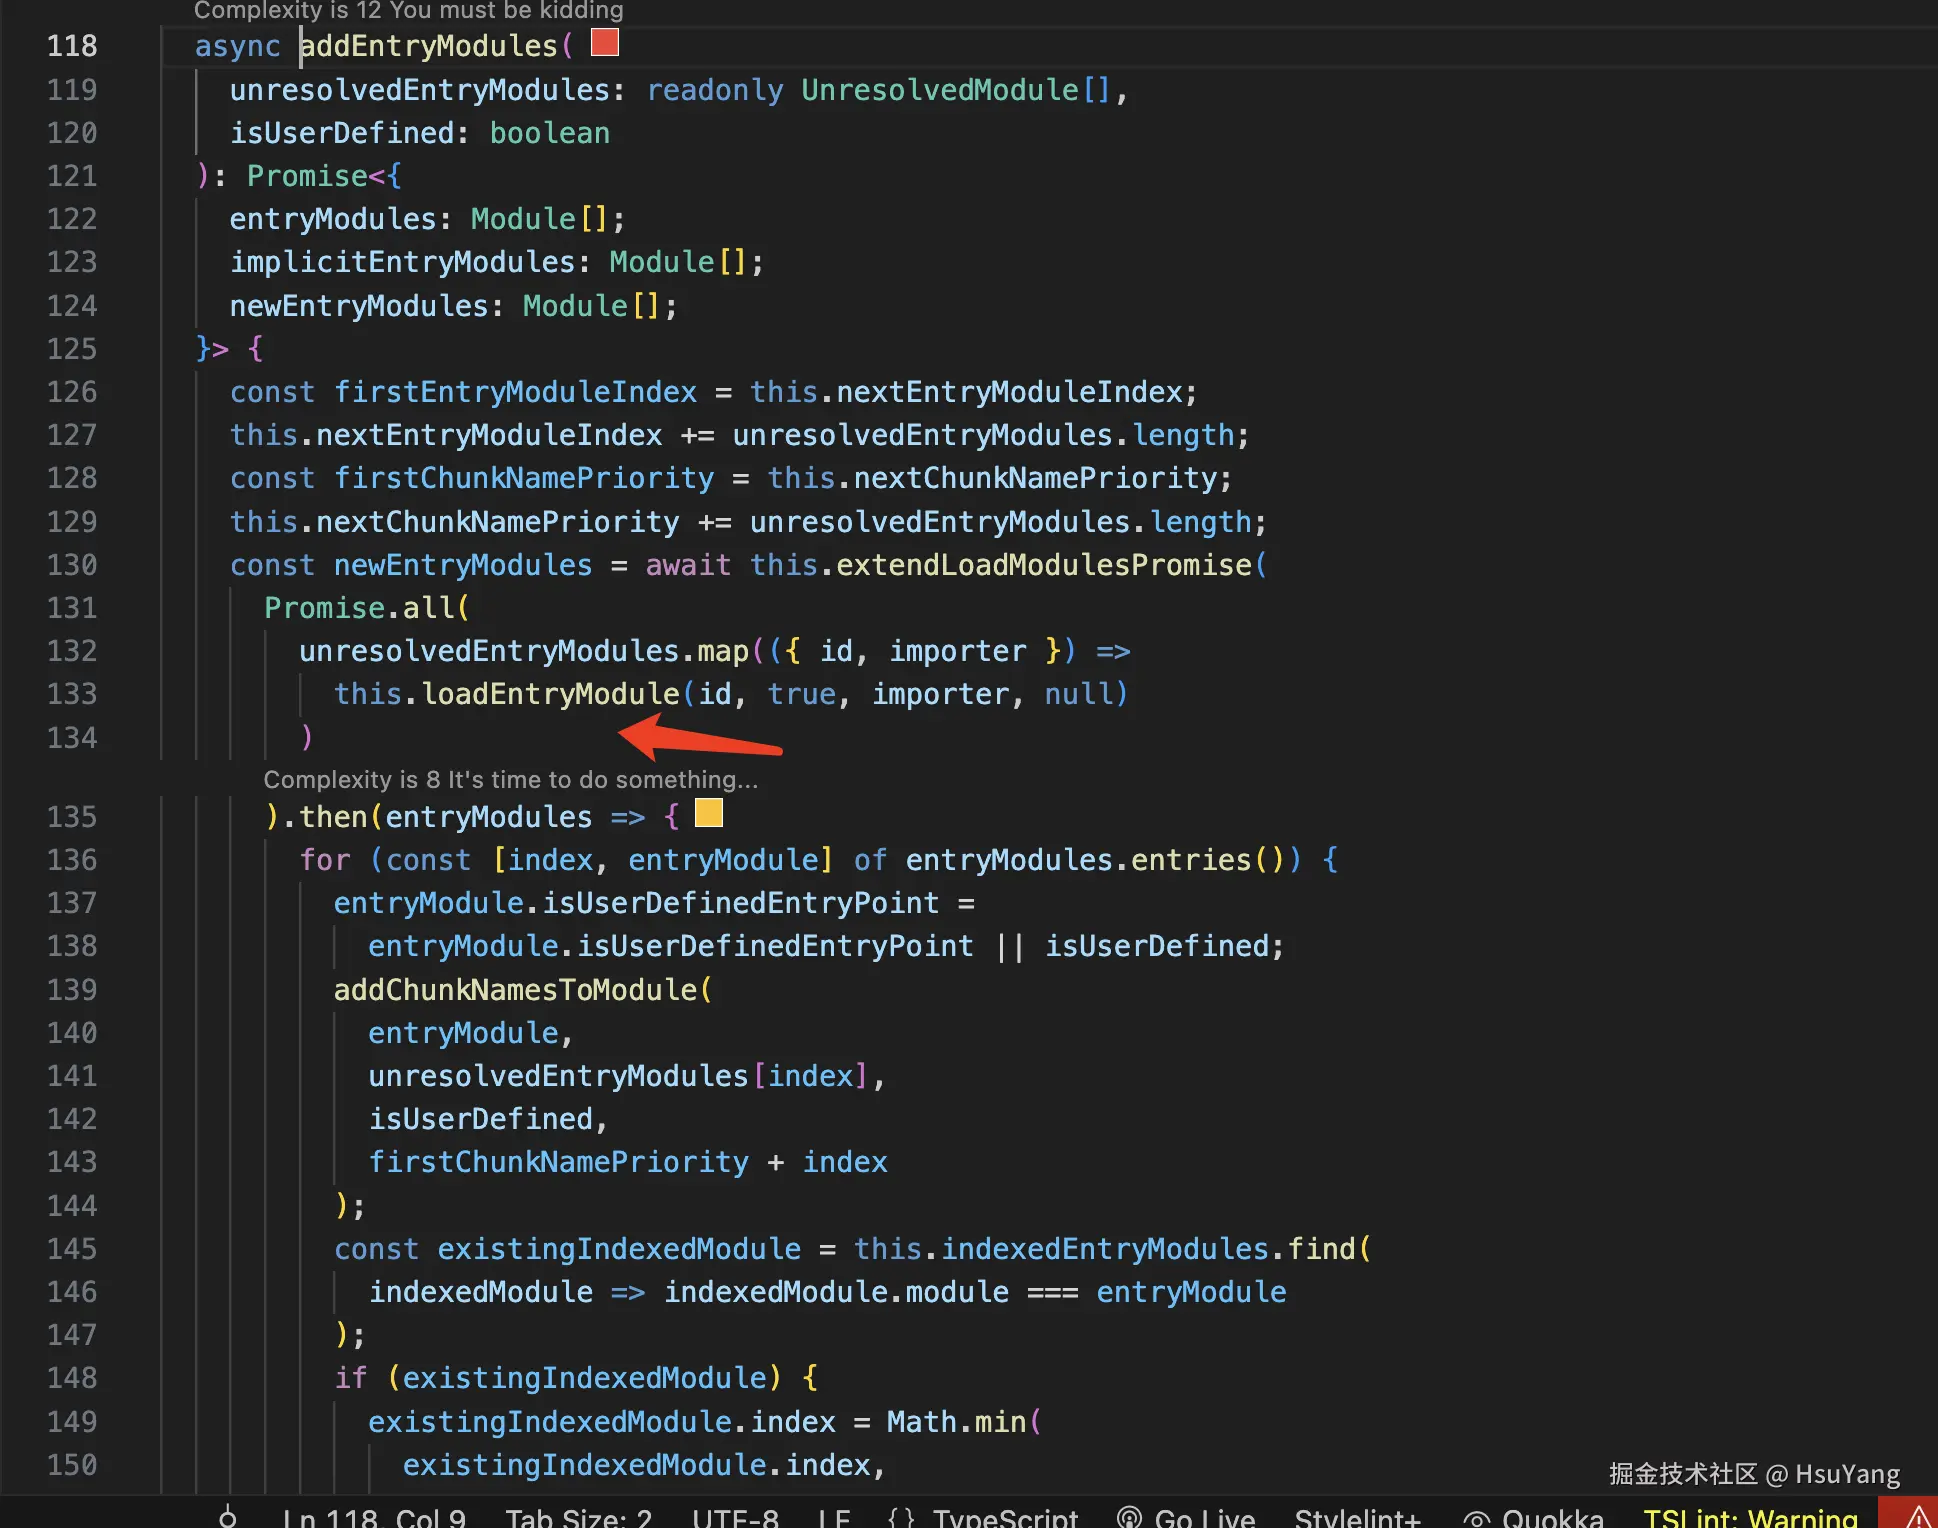Click the red complexity indicator square

[605, 43]
